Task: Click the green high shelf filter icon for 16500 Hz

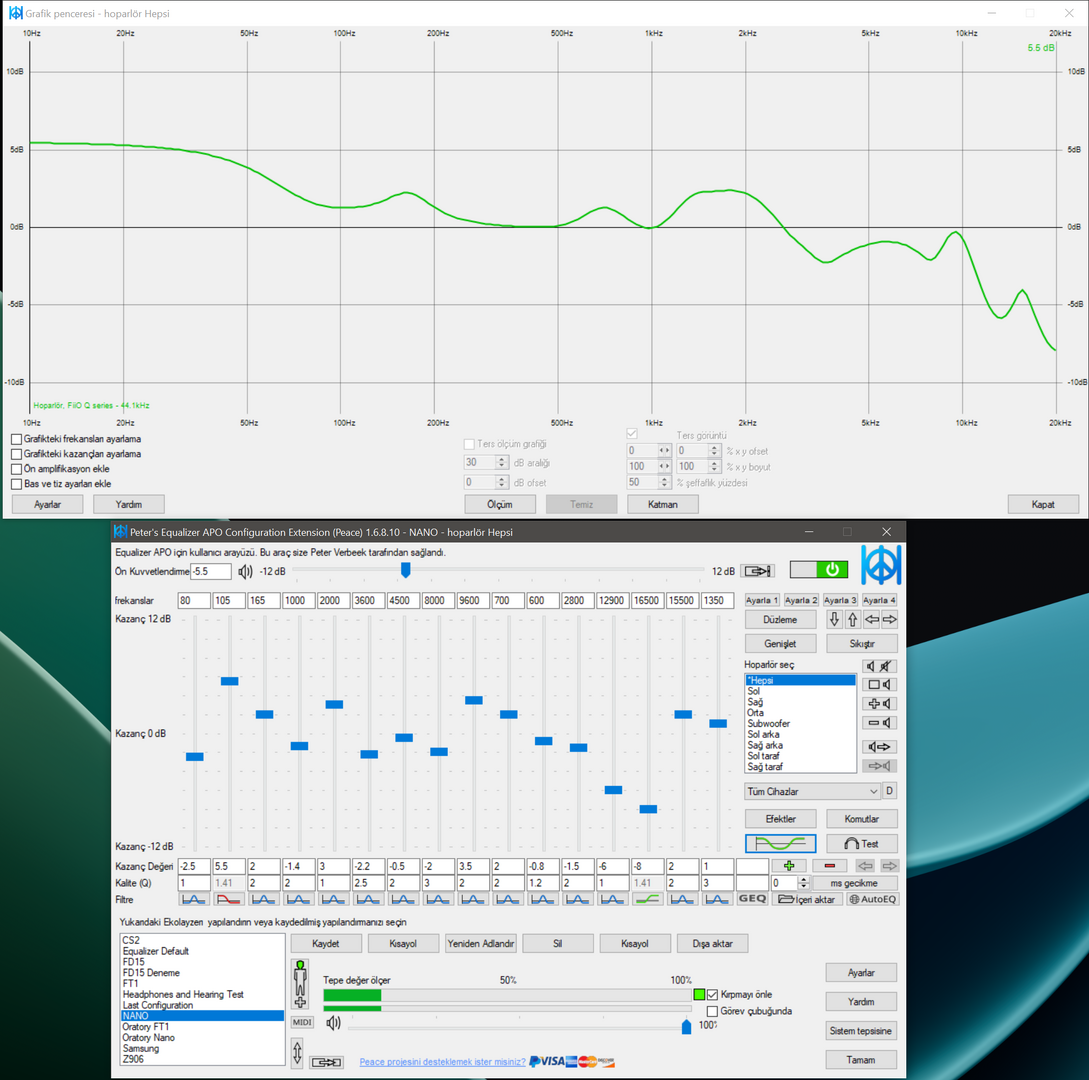Action: tap(647, 899)
